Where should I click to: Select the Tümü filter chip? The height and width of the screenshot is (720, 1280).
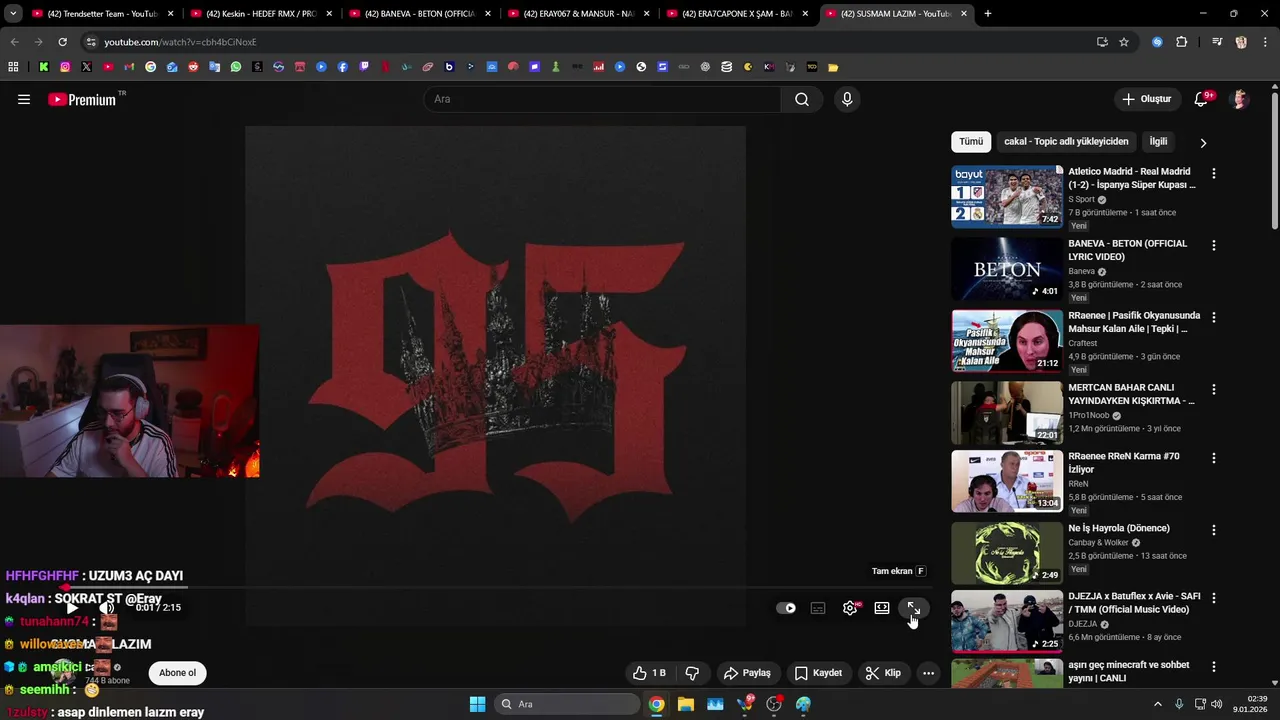pyautogui.click(x=971, y=142)
